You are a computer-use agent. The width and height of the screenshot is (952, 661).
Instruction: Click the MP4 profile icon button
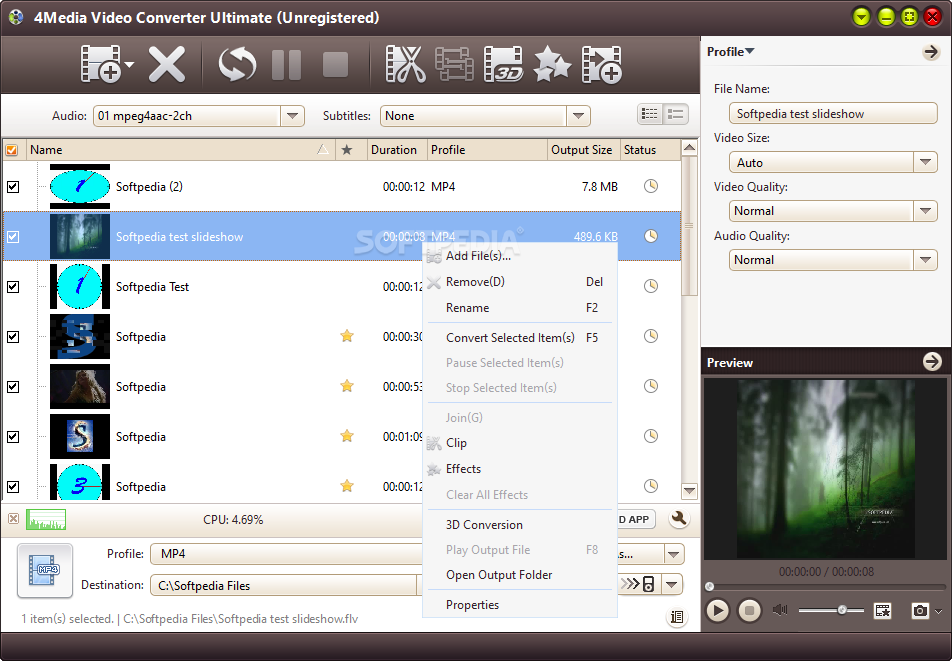coord(45,571)
